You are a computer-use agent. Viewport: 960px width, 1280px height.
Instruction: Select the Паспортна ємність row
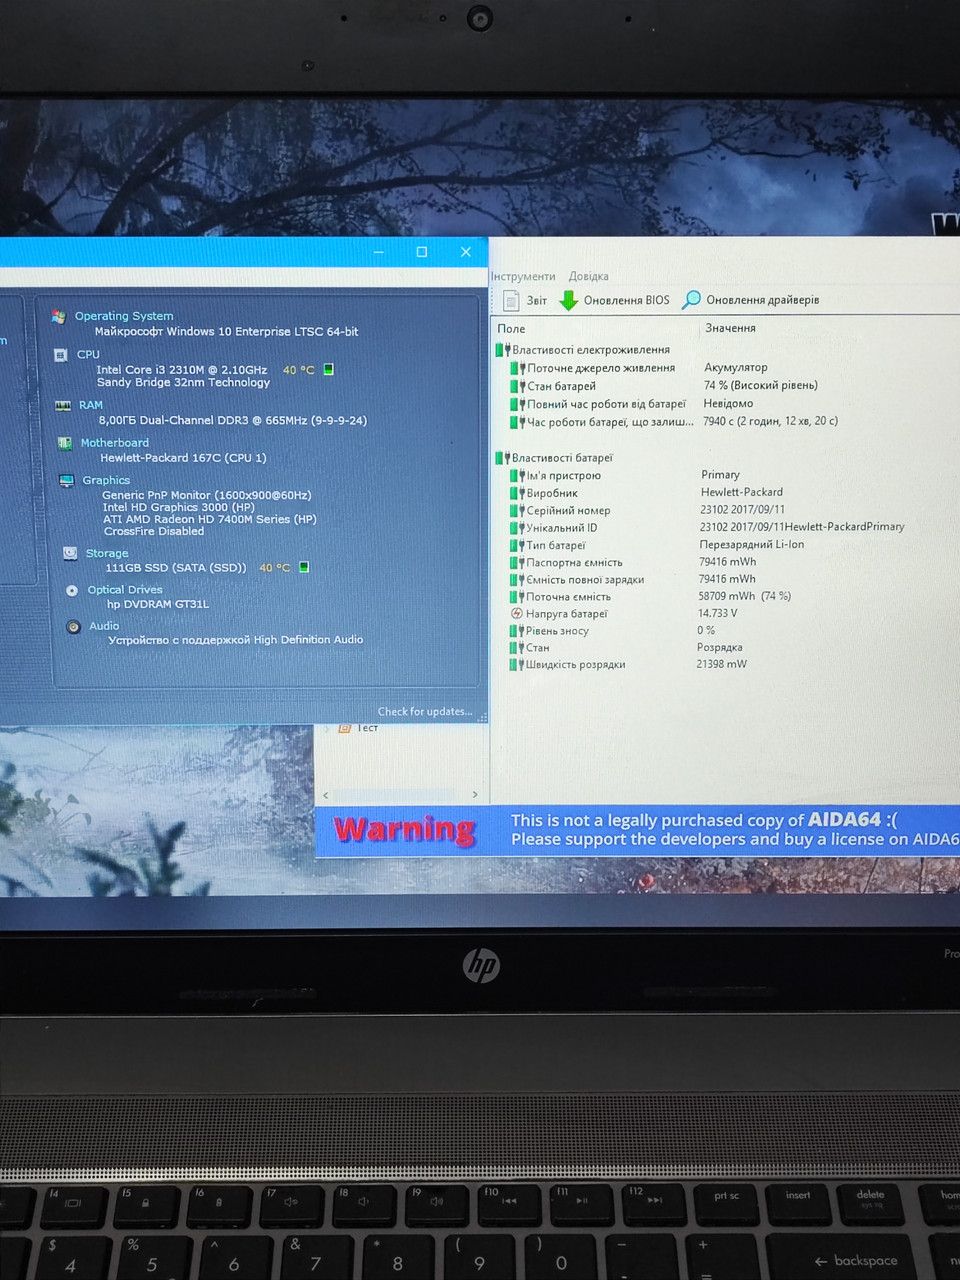(633, 563)
